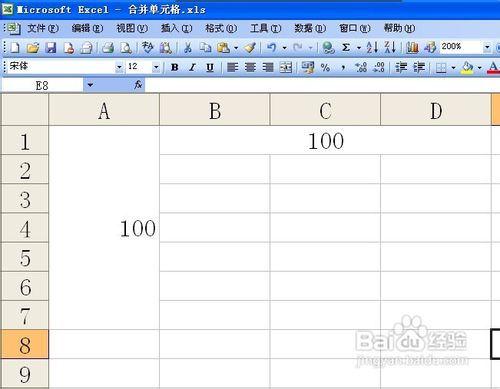500x389 pixels.
Task: Open the 文件 (File) menu
Action: click(43, 28)
